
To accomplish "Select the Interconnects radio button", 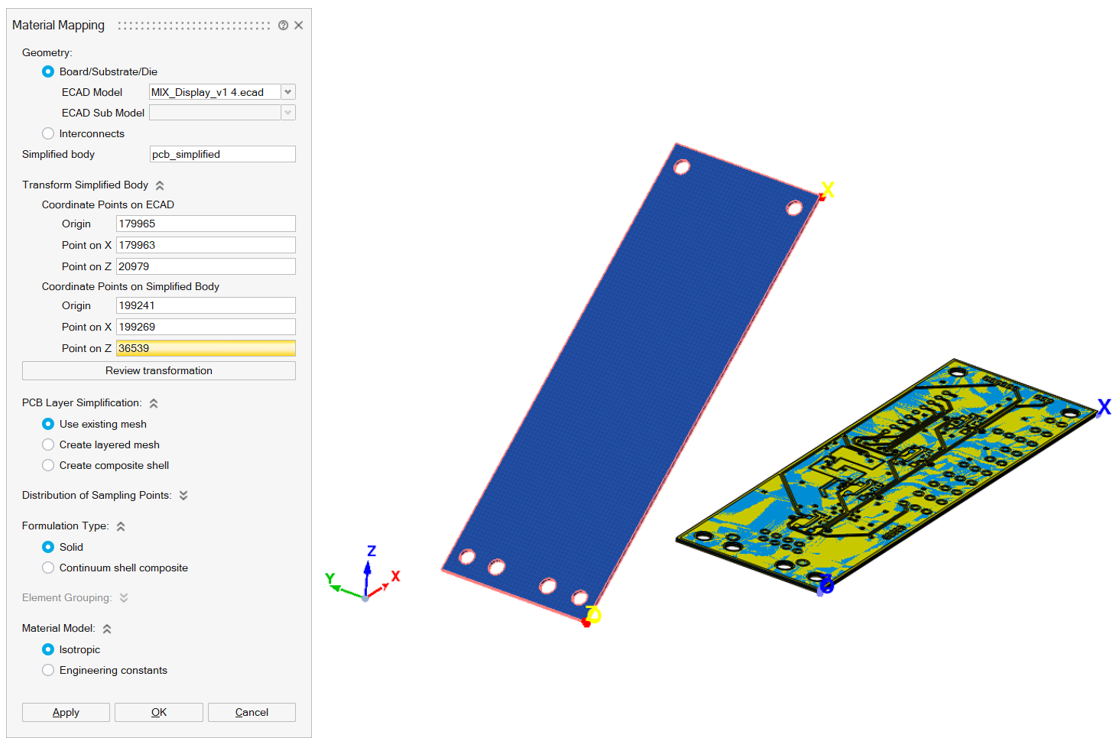I will [48, 133].
